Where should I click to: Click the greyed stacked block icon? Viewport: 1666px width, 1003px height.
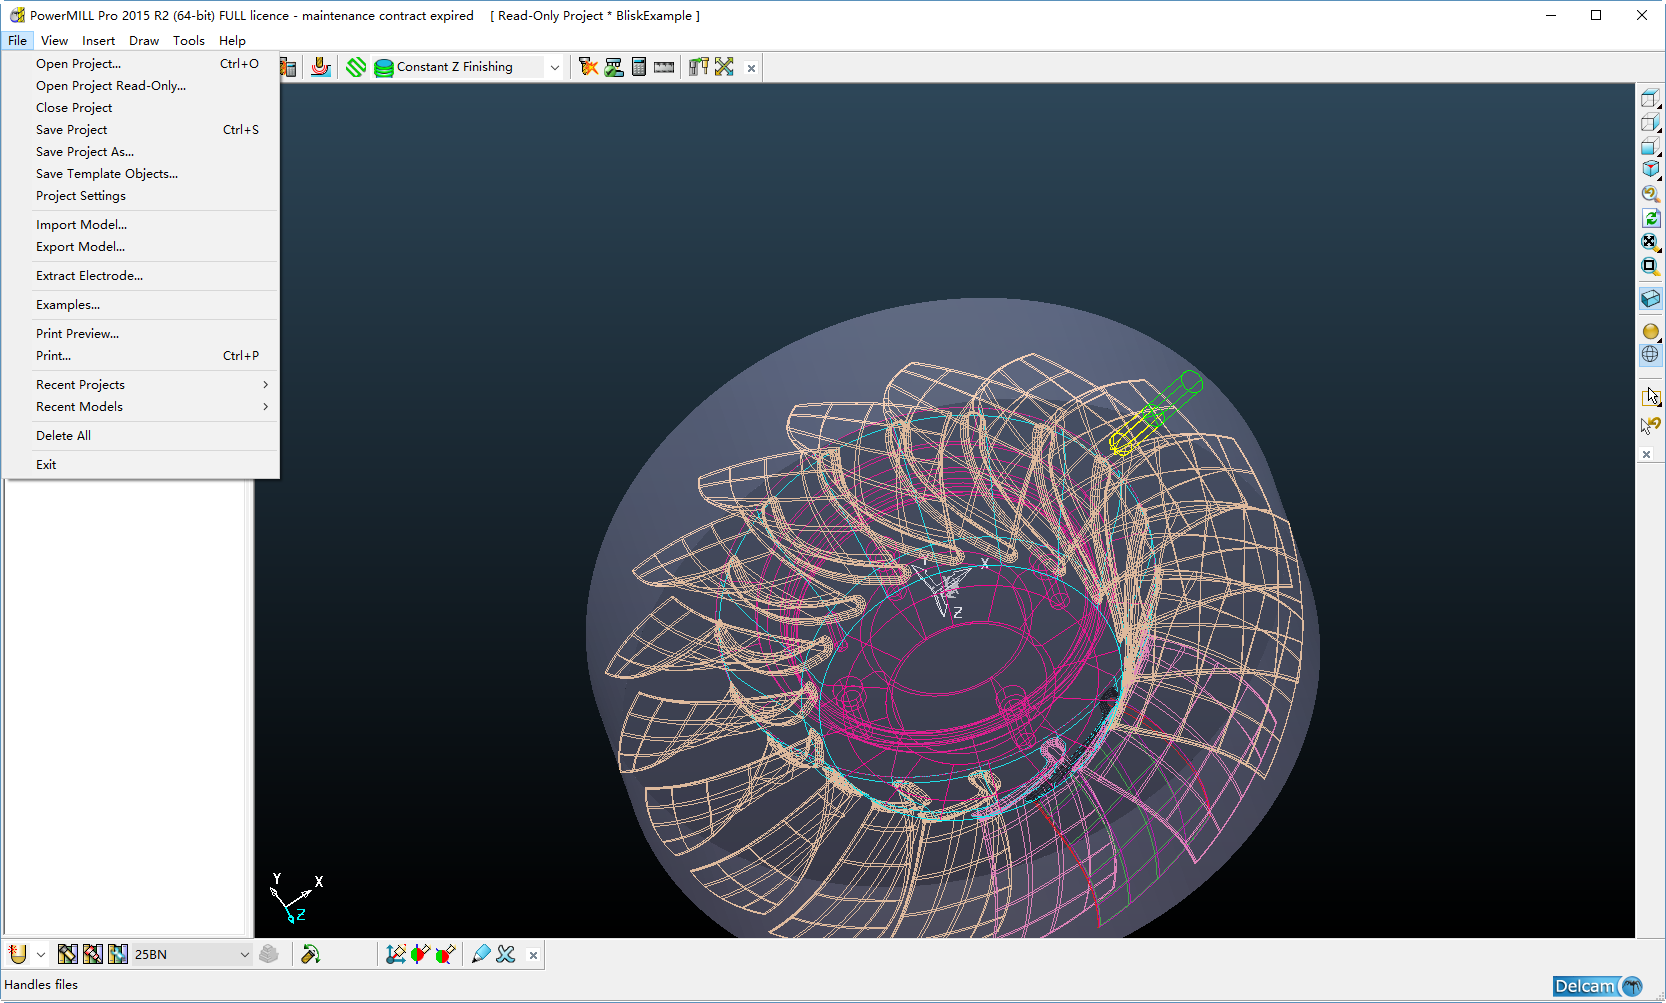click(269, 954)
